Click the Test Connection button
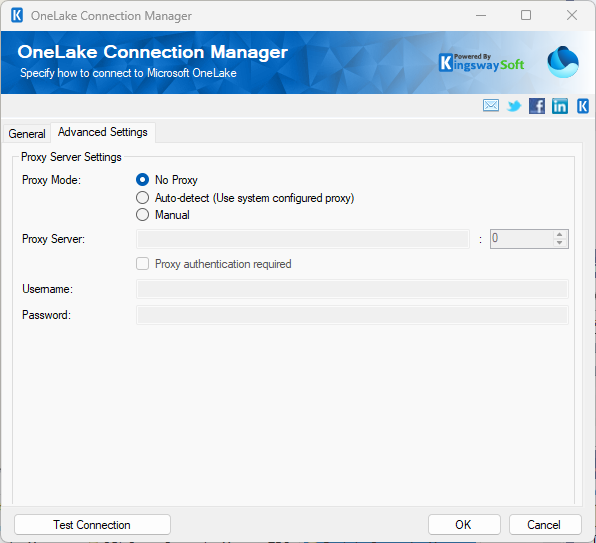Screen dimensions: 596x543 coord(92,525)
